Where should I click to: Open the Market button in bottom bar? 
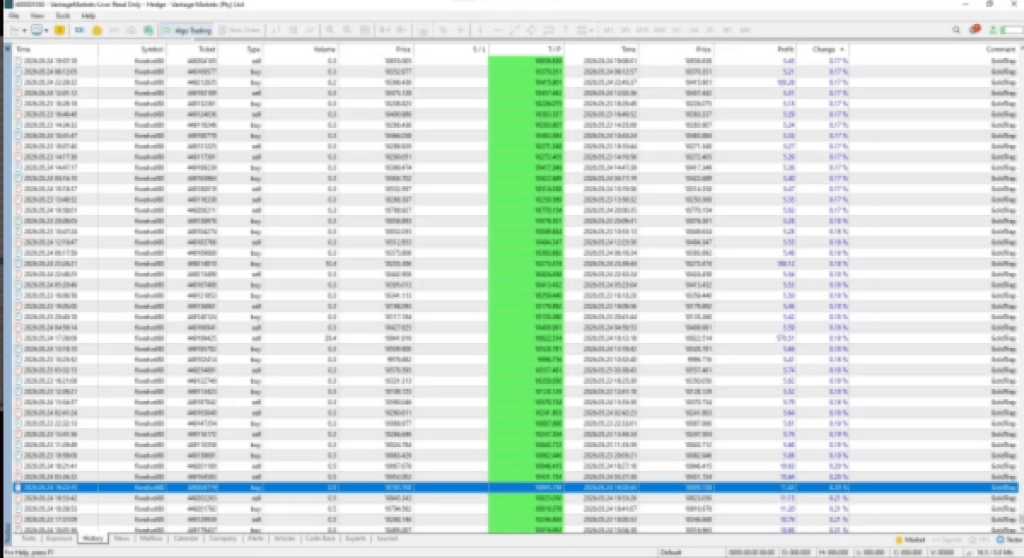pos(910,540)
